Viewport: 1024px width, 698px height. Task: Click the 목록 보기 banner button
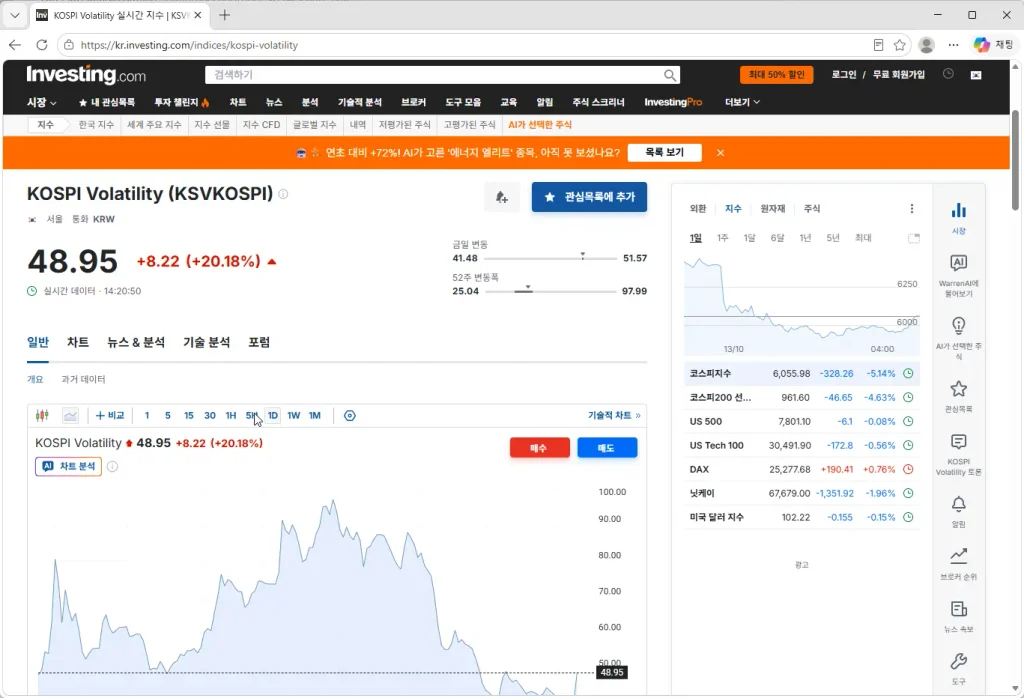tap(665, 153)
